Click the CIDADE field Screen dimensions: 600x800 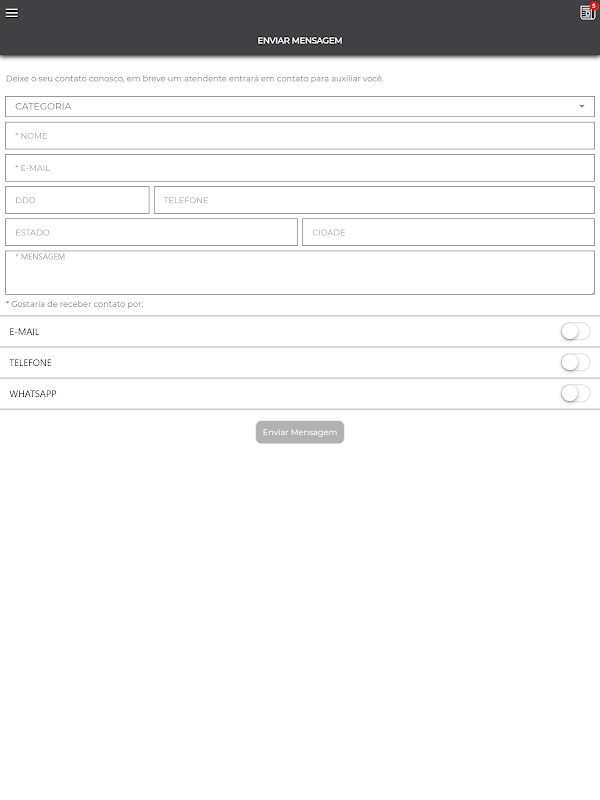448,232
